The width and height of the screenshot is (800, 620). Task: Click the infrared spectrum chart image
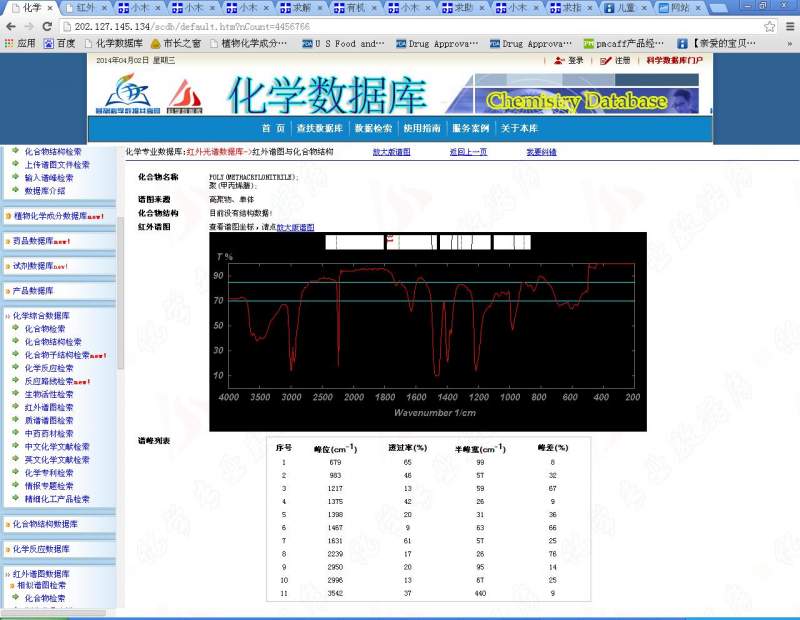[x=428, y=332]
